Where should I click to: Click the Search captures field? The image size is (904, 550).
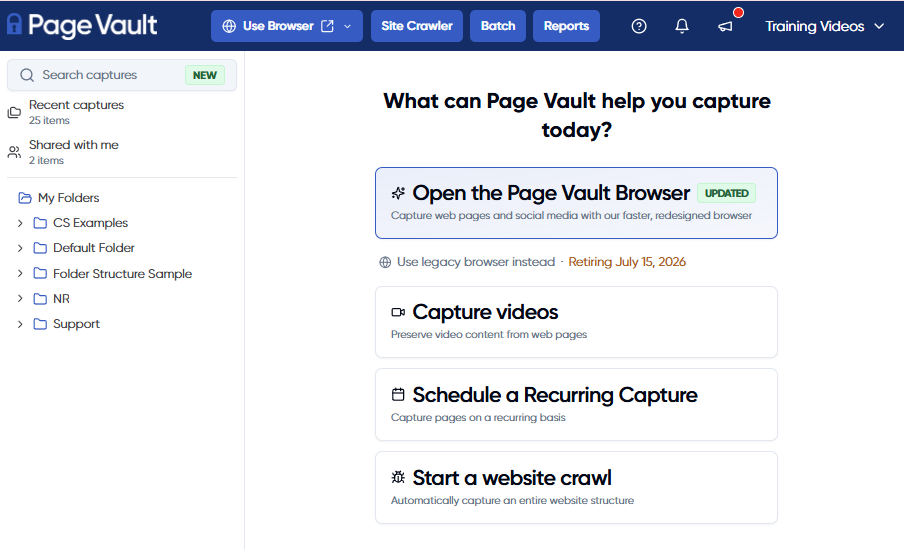tap(122, 75)
